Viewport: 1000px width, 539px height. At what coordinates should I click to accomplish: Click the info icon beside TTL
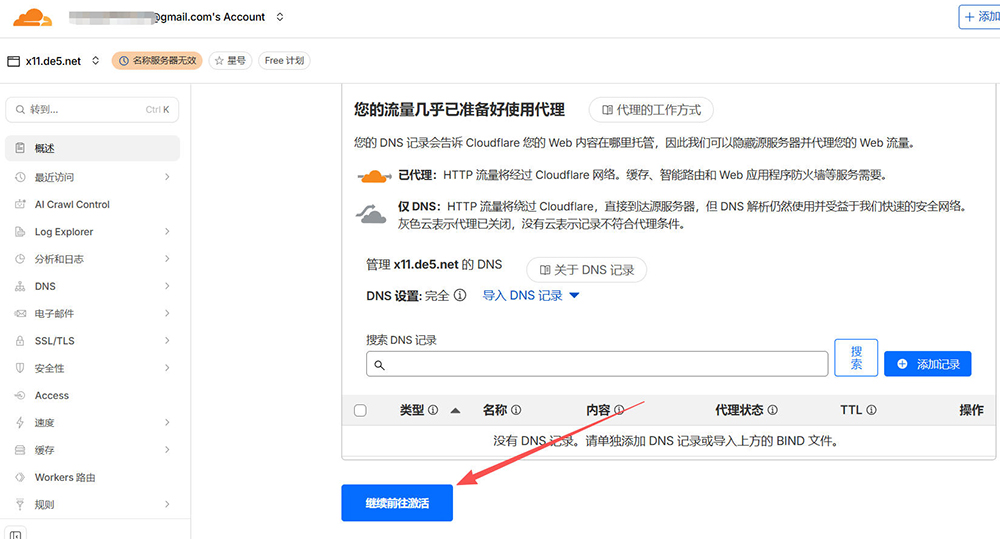(x=871, y=410)
